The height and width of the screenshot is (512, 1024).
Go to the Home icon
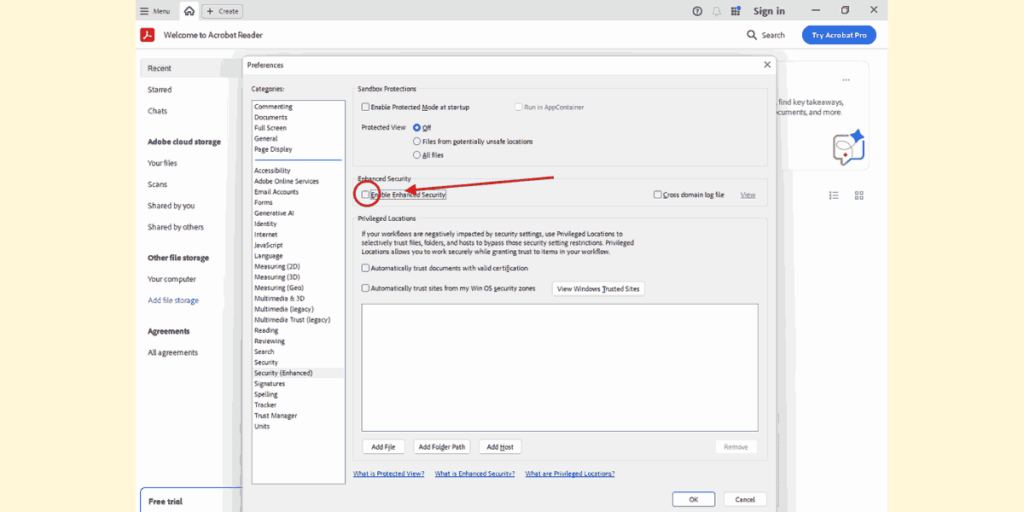pyautogui.click(x=189, y=11)
